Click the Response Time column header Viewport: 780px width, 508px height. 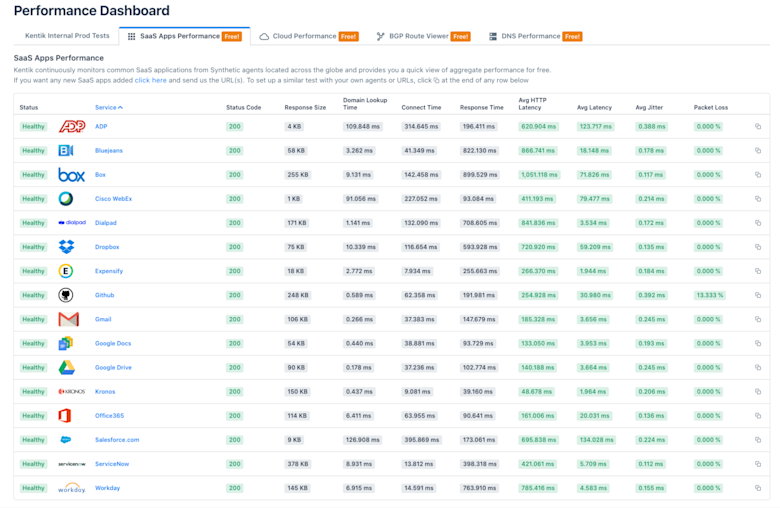coord(482,107)
